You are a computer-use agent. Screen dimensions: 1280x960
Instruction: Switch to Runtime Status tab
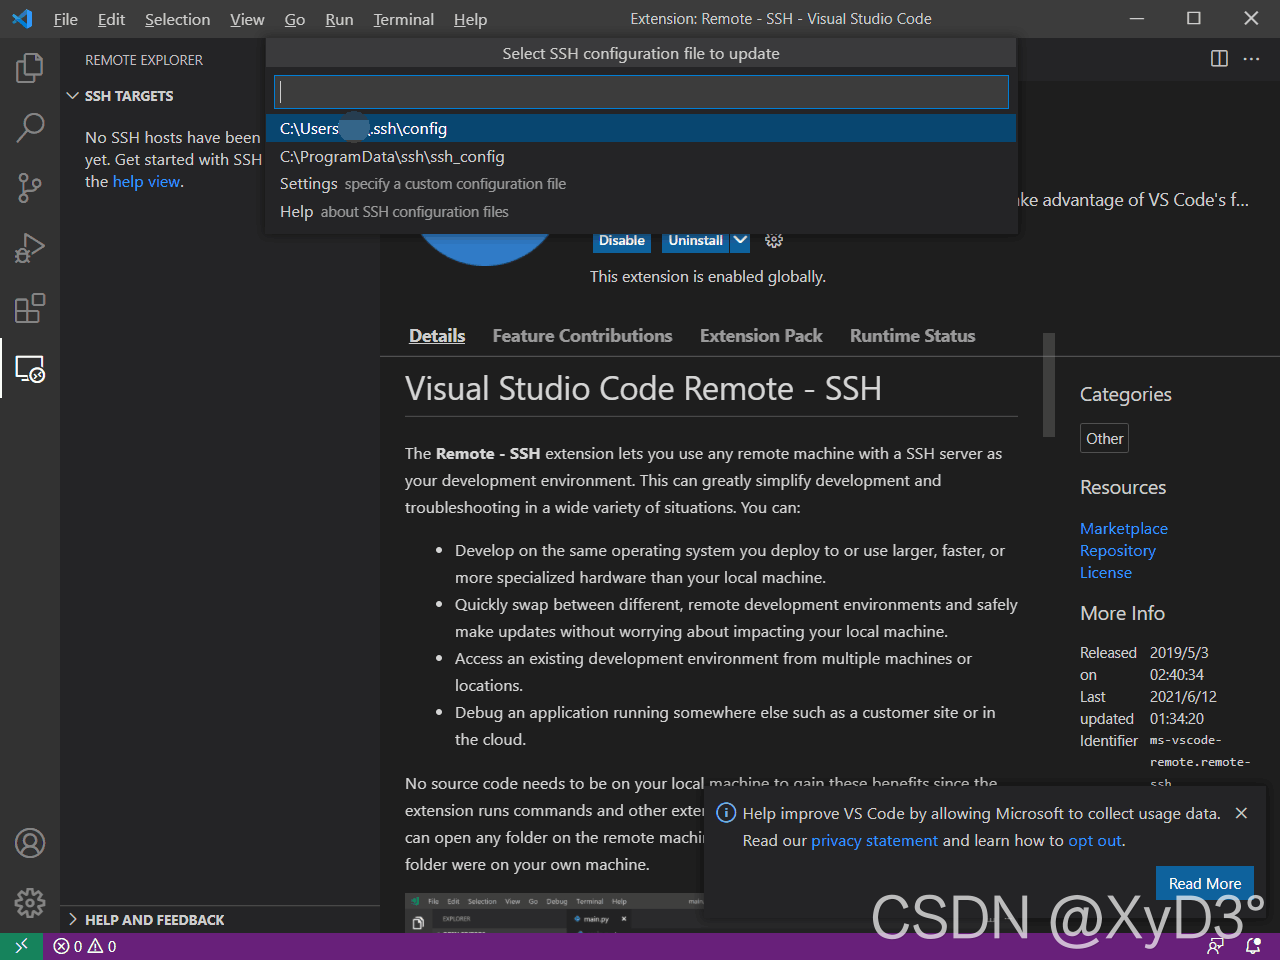tap(912, 336)
